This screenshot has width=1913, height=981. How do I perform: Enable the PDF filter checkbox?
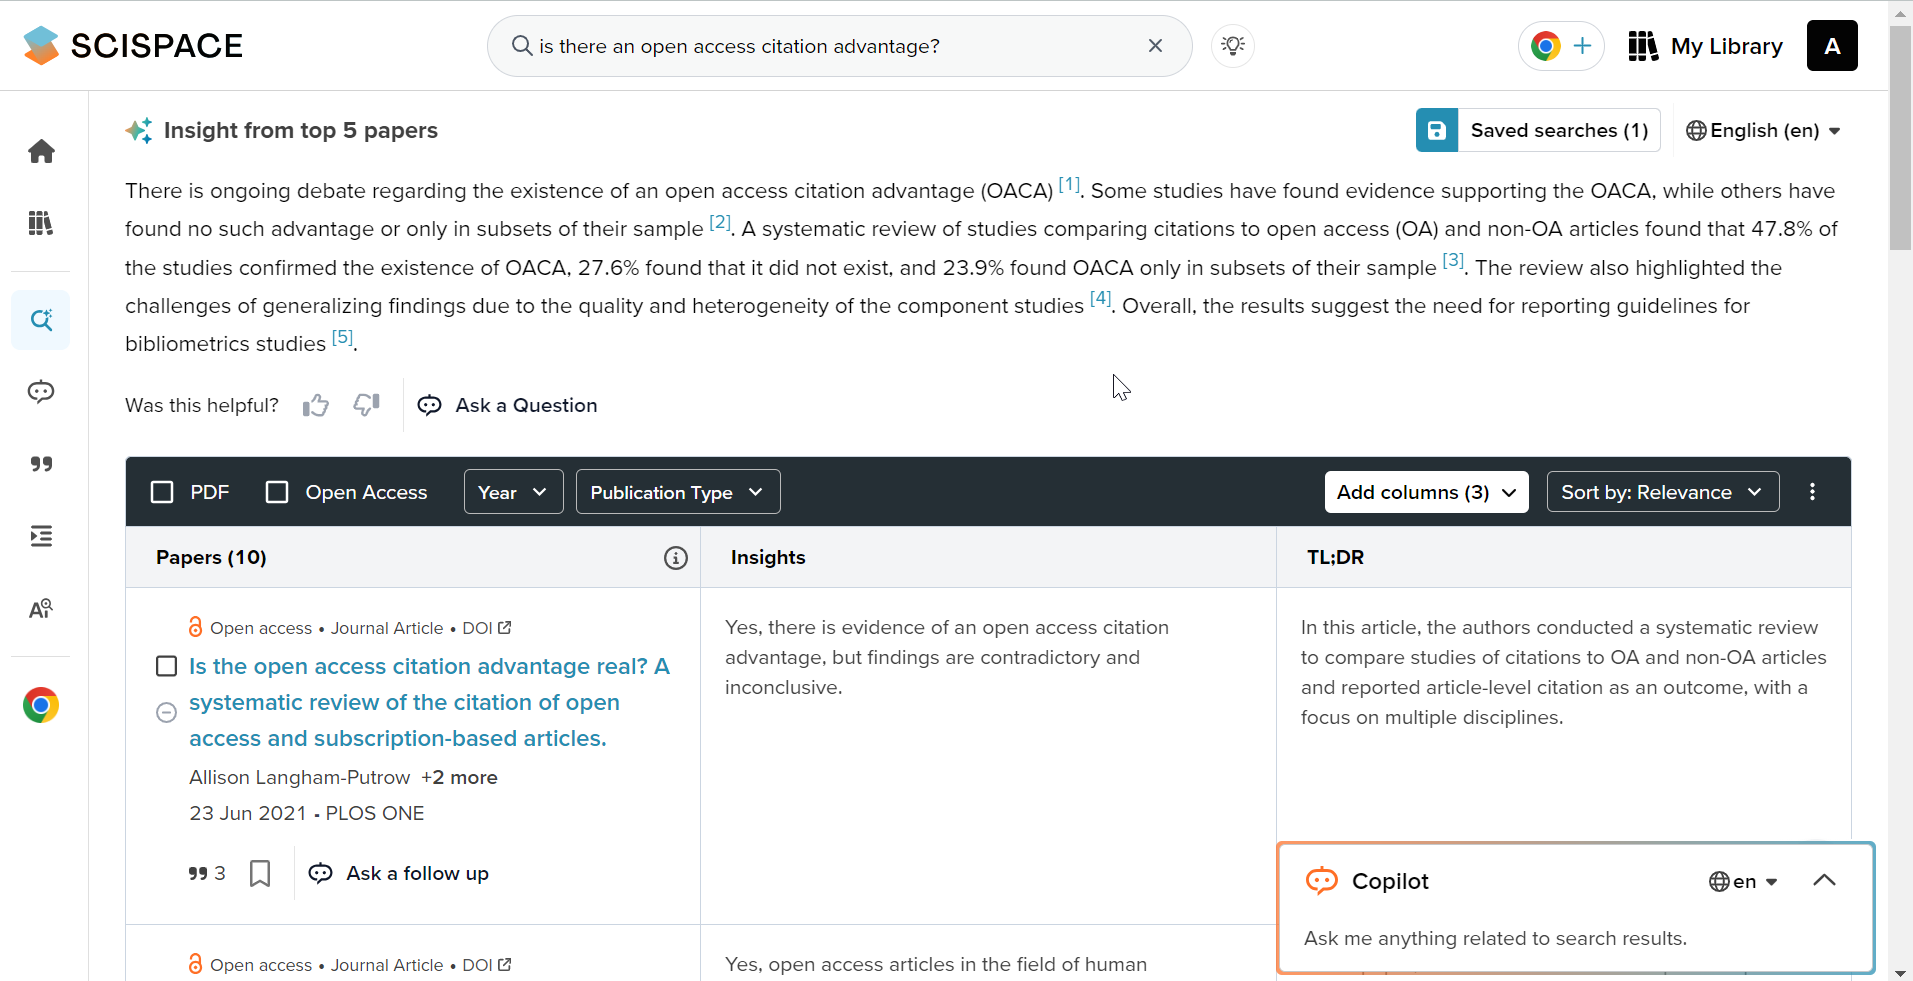pos(162,492)
